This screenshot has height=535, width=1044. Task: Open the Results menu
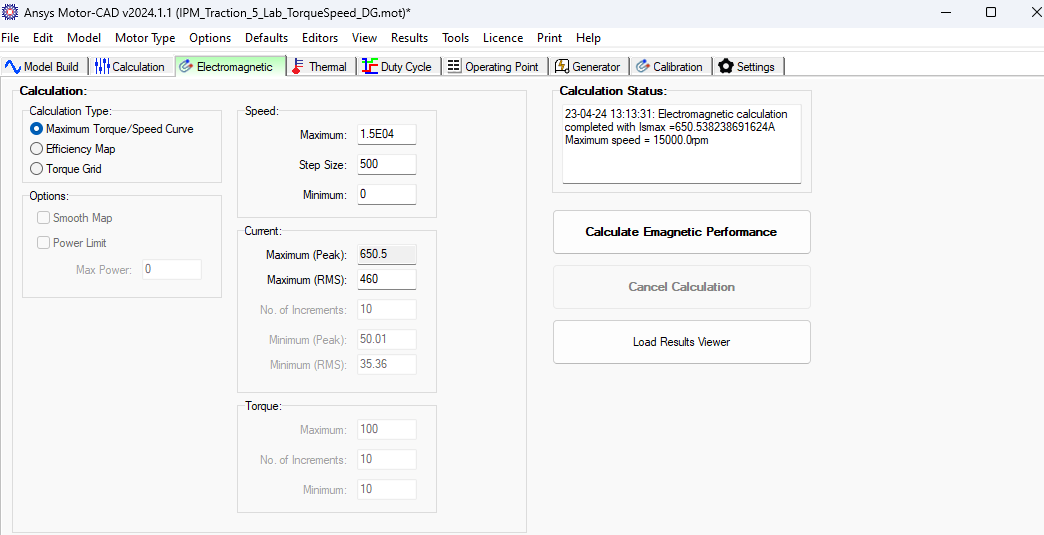409,38
